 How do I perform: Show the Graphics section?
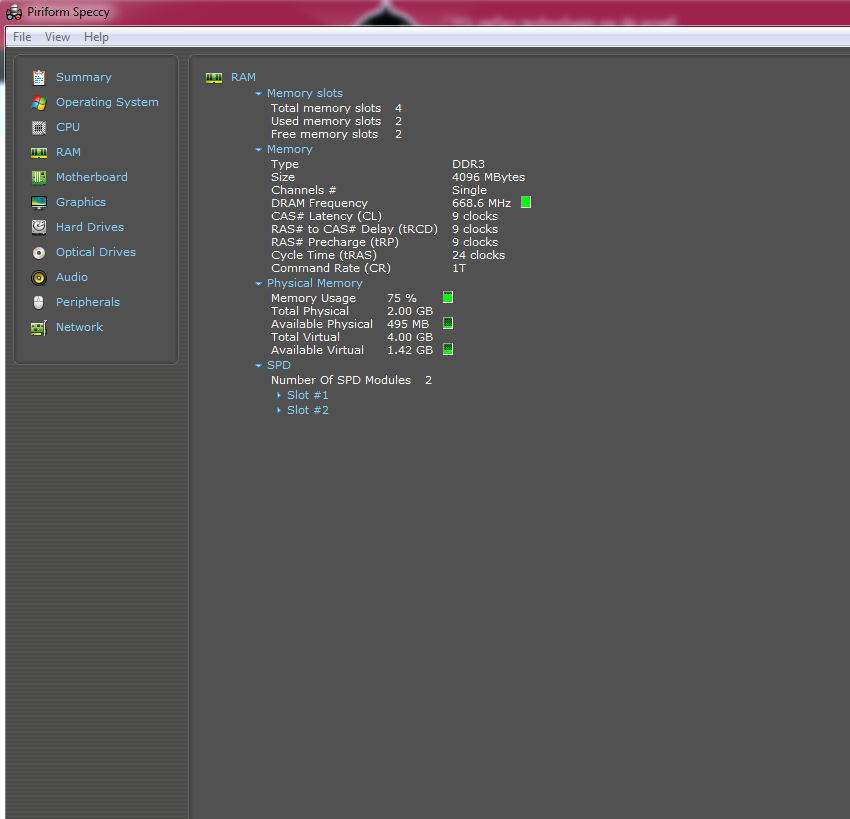coord(81,202)
